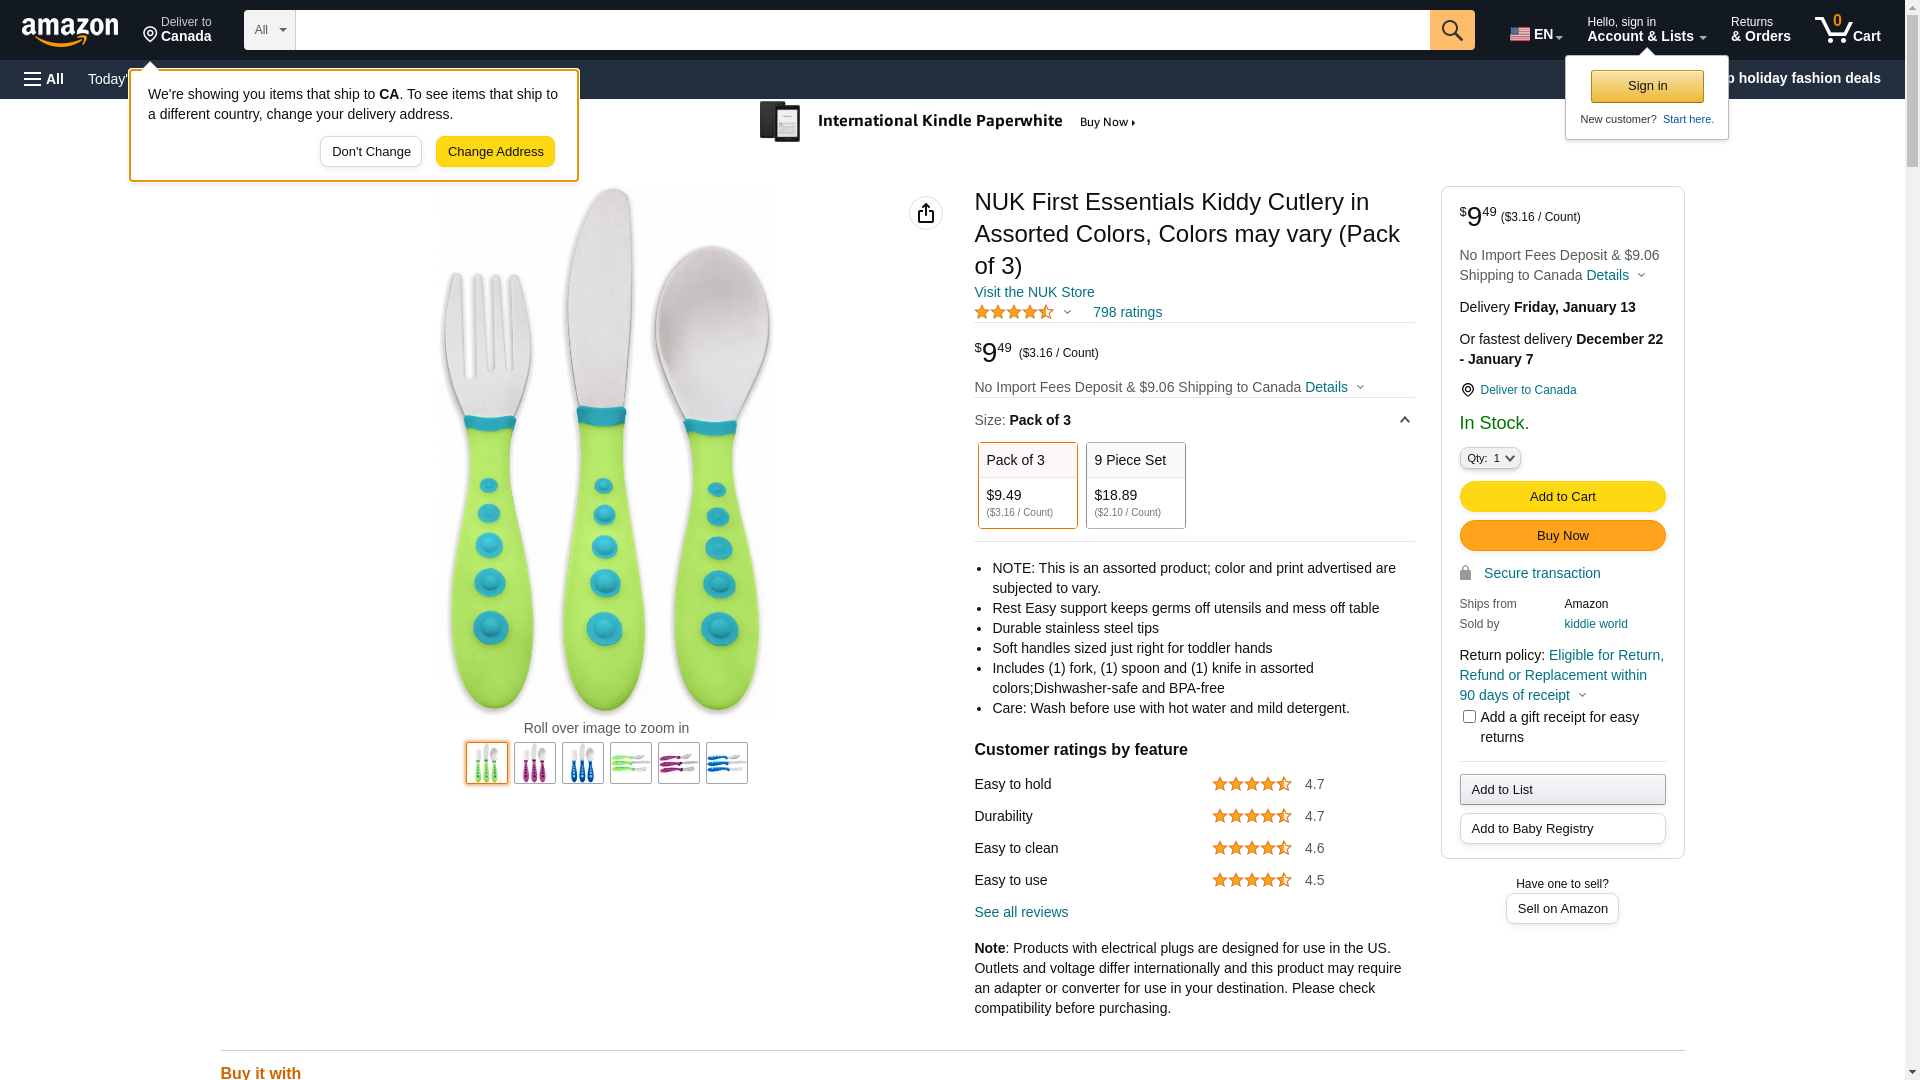Click the Add to Cart button
The image size is (1920, 1080).
(x=1561, y=496)
